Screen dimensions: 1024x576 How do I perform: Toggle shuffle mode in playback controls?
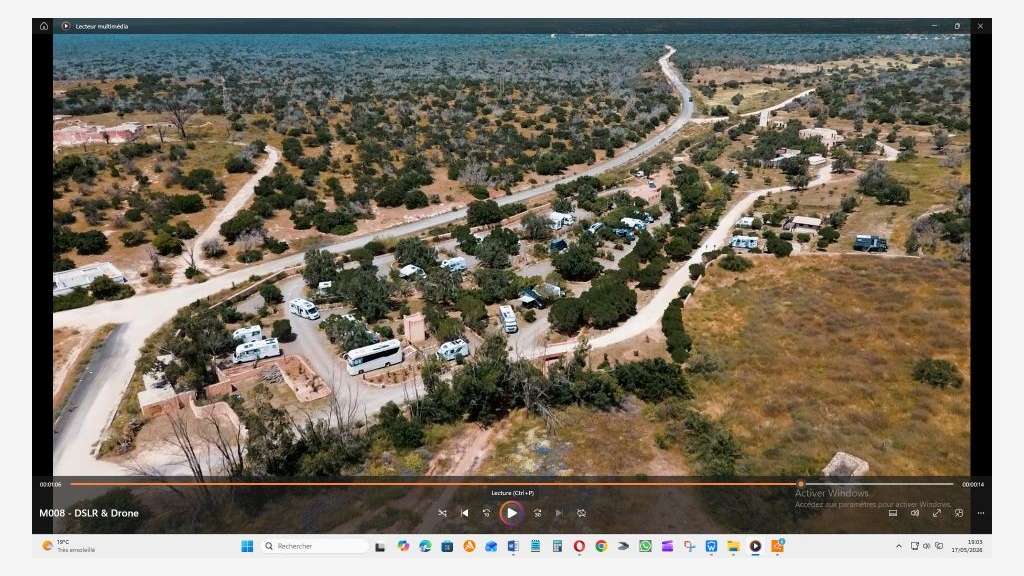(442, 513)
